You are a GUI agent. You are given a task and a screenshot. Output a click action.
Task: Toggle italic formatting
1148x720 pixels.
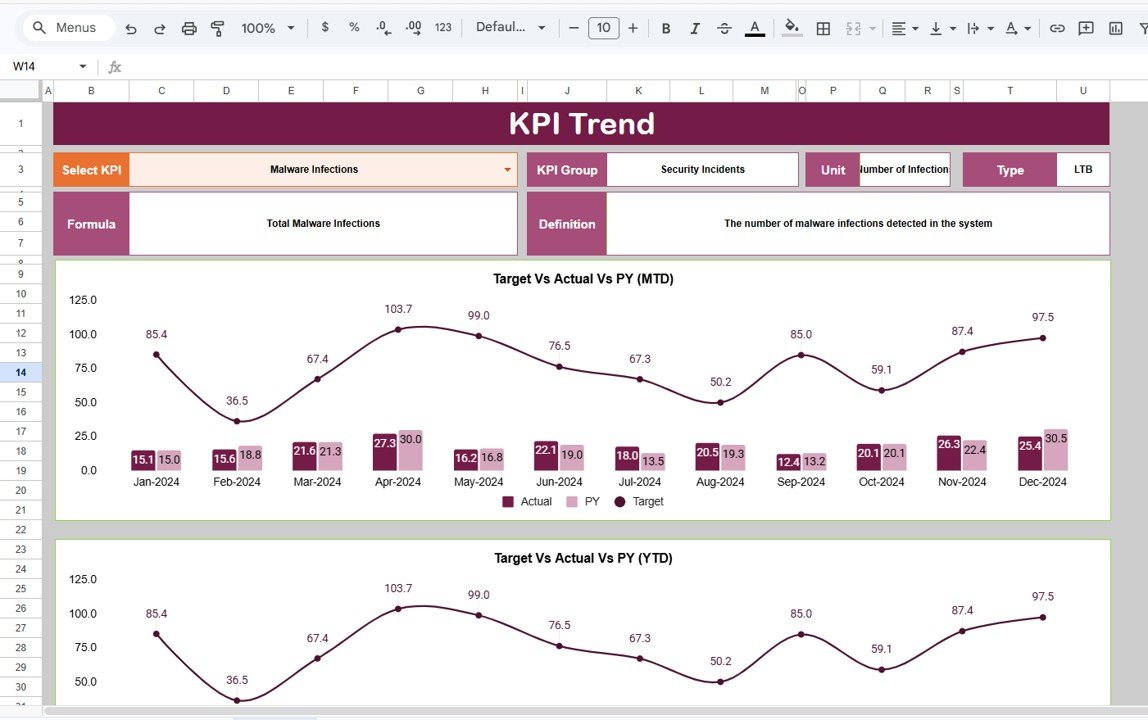coord(695,28)
